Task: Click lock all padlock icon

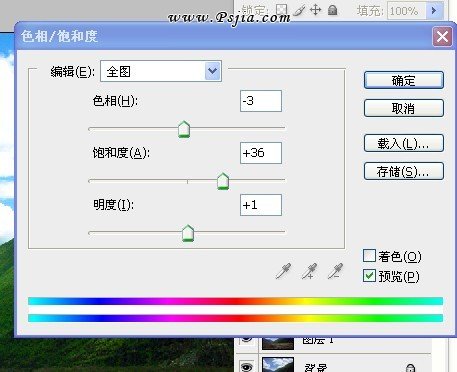Action: (x=332, y=10)
